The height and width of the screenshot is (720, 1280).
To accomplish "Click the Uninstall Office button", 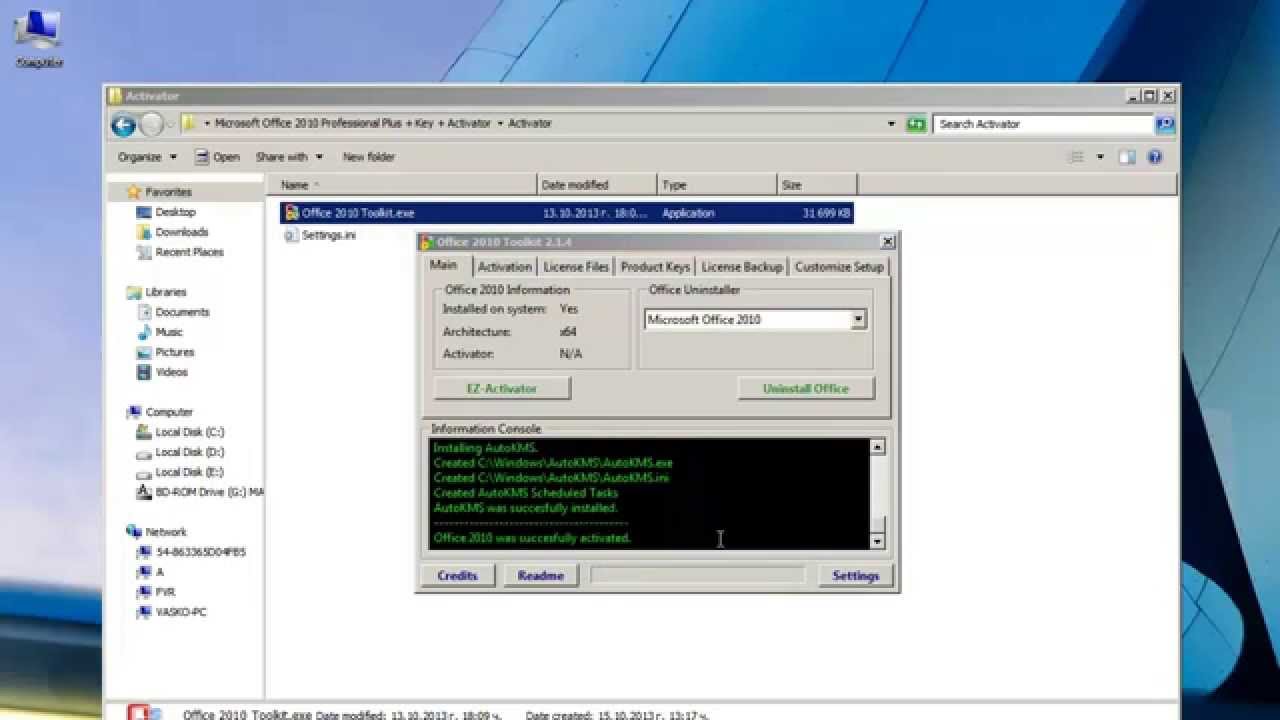I will pyautogui.click(x=806, y=388).
